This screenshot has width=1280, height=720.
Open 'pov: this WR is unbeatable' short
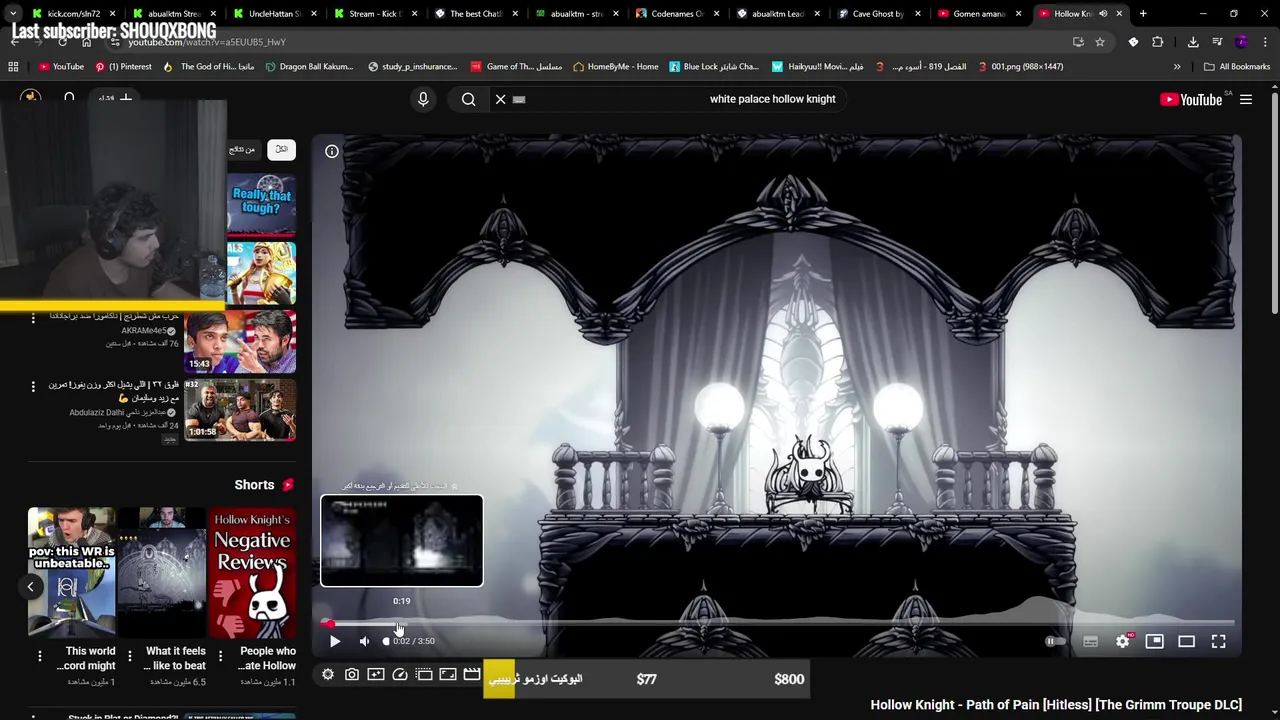pyautogui.click(x=72, y=573)
